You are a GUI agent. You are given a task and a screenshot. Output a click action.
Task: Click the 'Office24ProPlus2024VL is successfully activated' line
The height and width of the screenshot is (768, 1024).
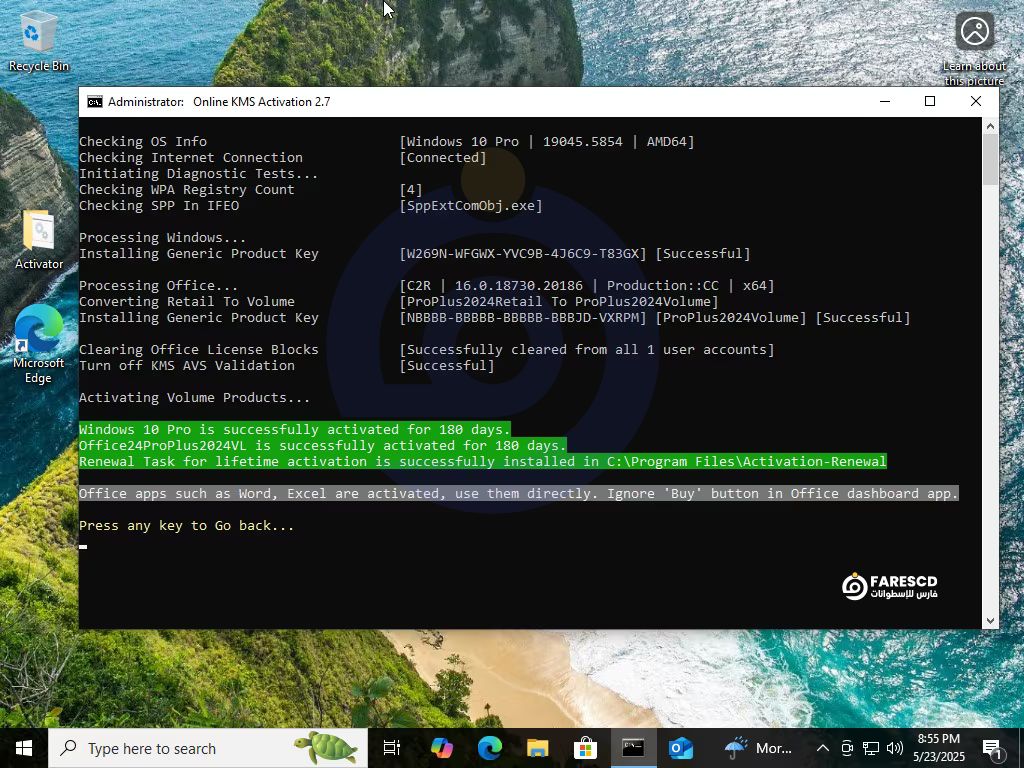[323, 445]
